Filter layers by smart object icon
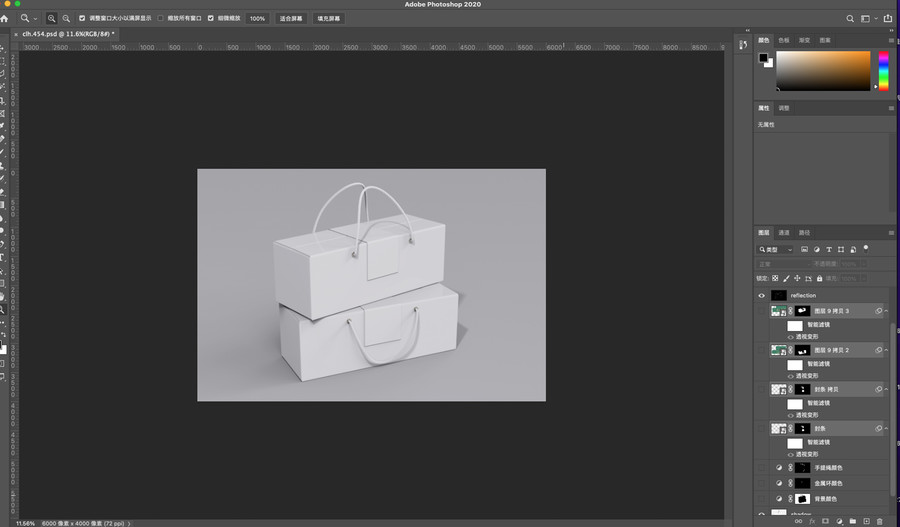The height and width of the screenshot is (527, 900). [853, 249]
